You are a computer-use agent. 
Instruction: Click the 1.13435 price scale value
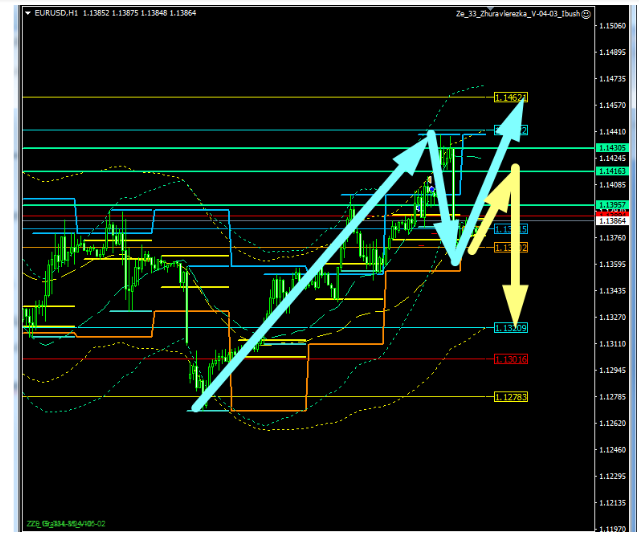[613, 291]
